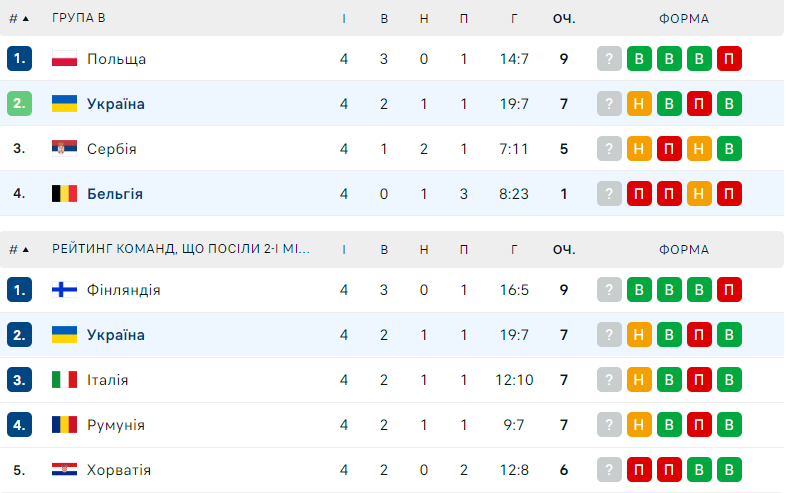This screenshot has width=786, height=493.
Task: Click Г goals header in second-place ranking table
Action: pos(514,250)
